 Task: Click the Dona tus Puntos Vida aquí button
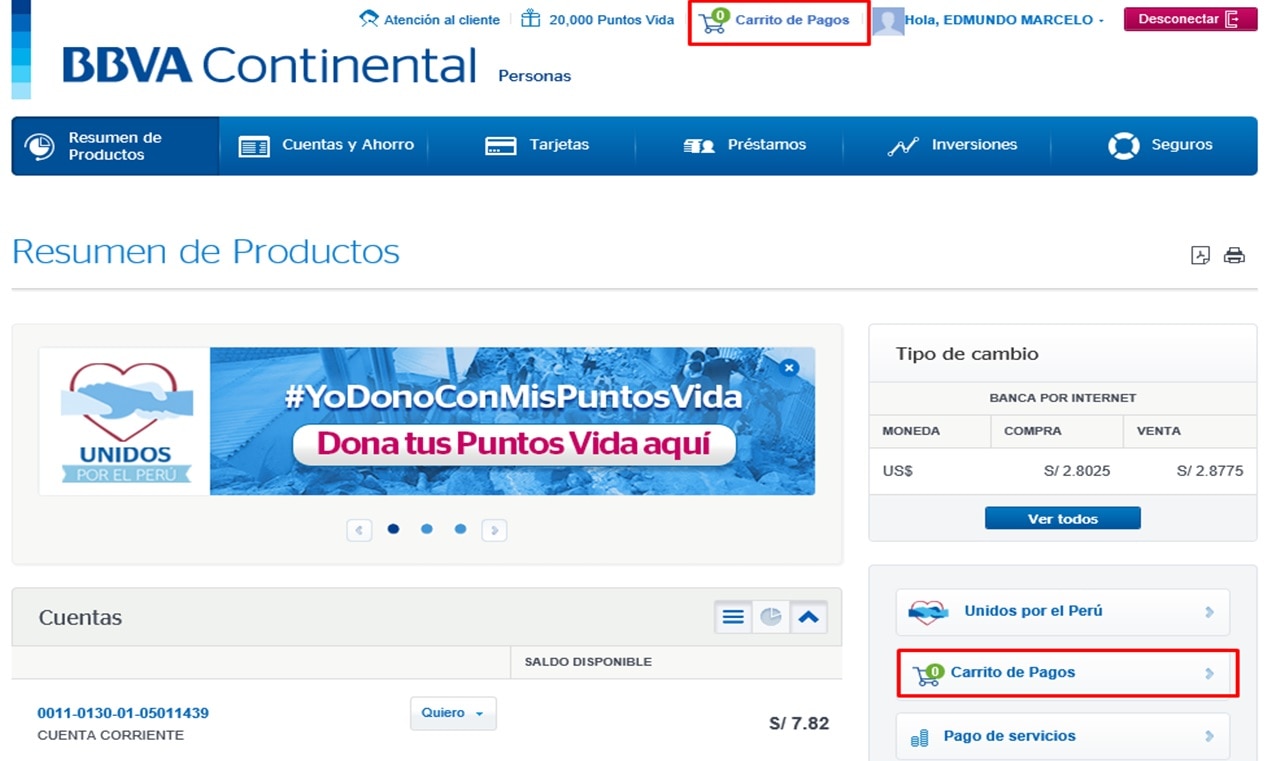pyautogui.click(x=514, y=444)
